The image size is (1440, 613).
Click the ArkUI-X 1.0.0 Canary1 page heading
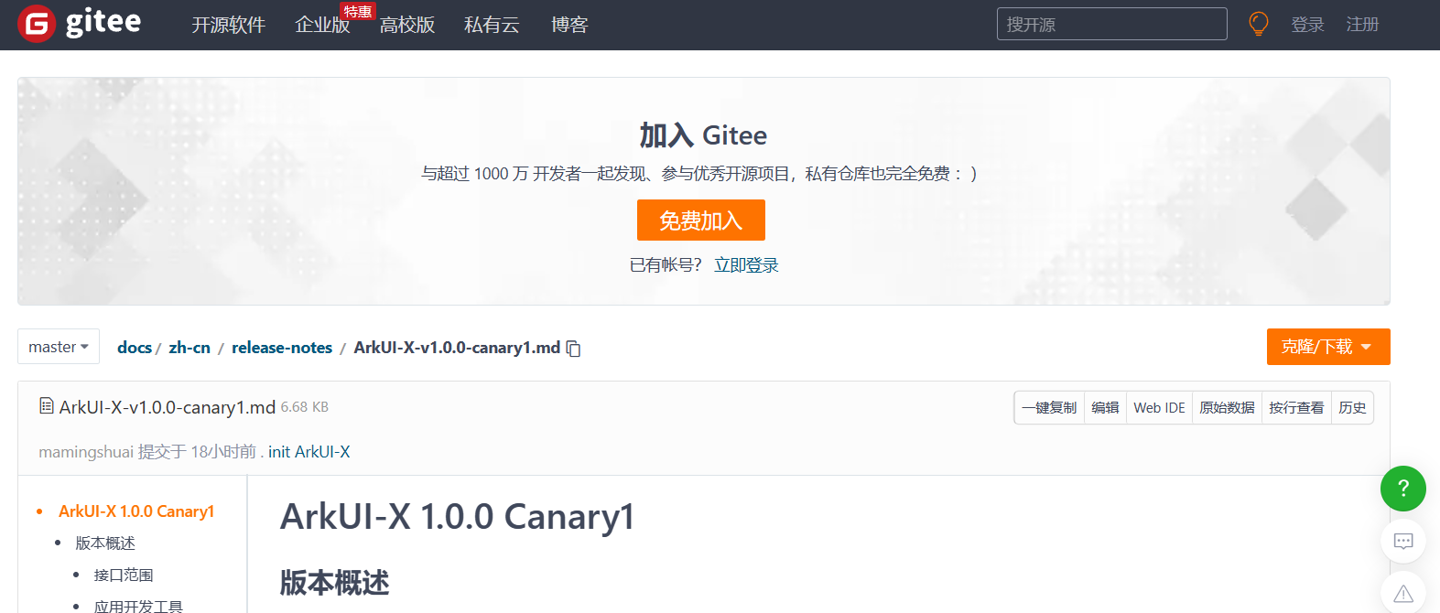point(458,517)
